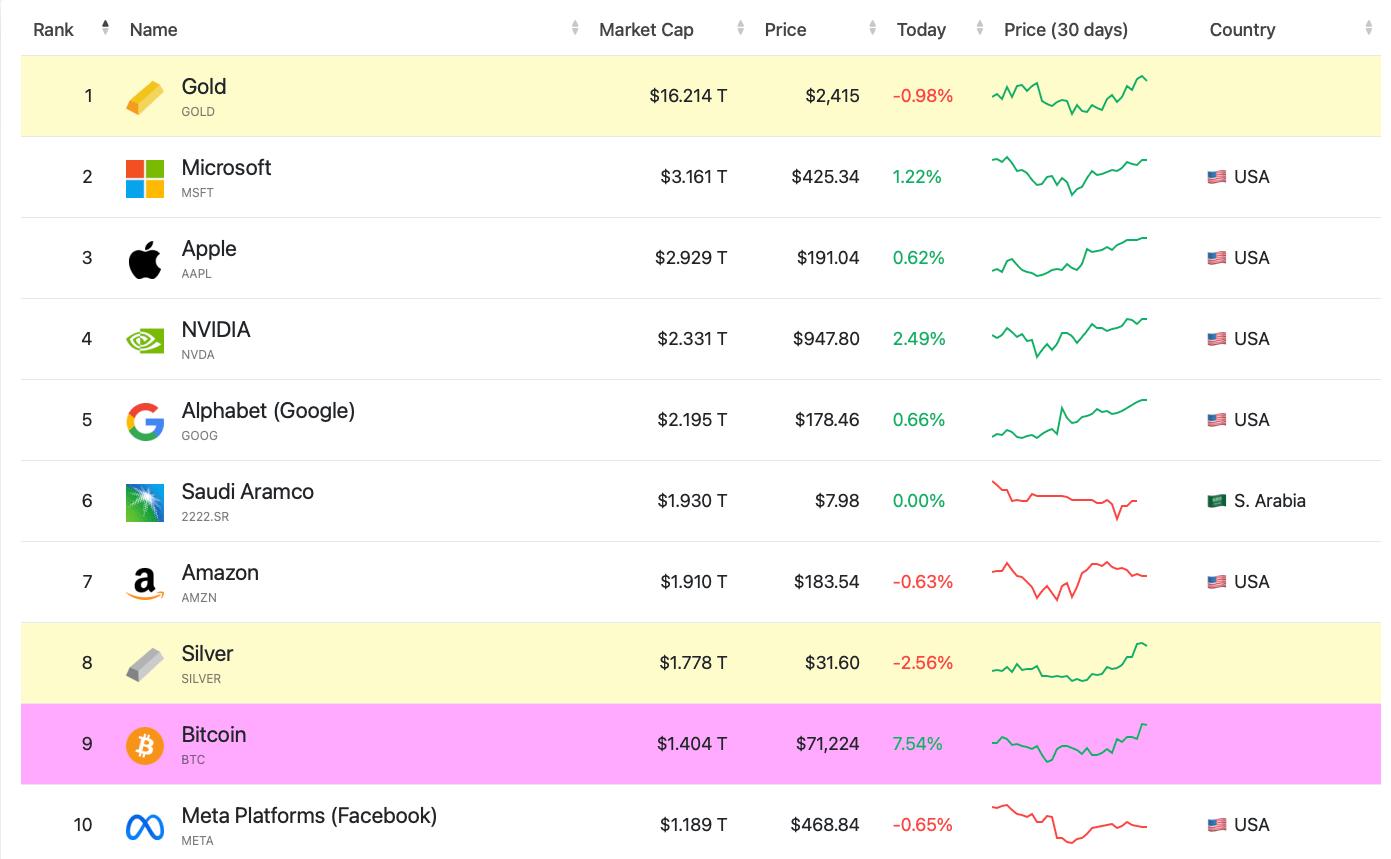Click the Apple logo icon

[x=145, y=259]
